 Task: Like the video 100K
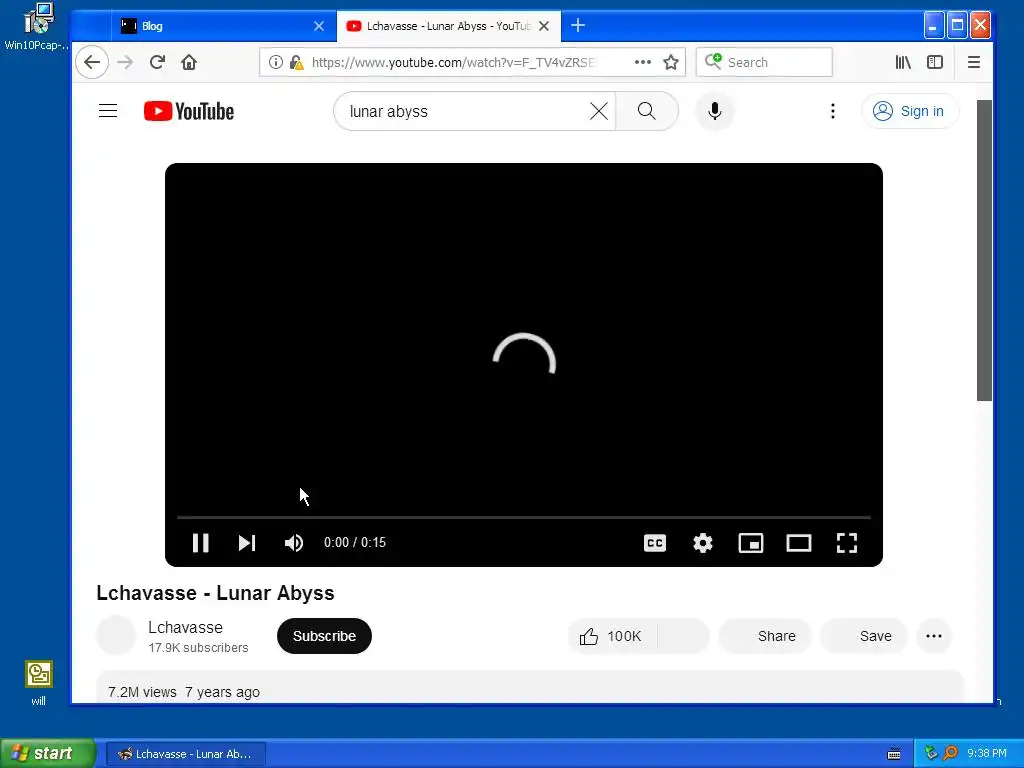[611, 636]
